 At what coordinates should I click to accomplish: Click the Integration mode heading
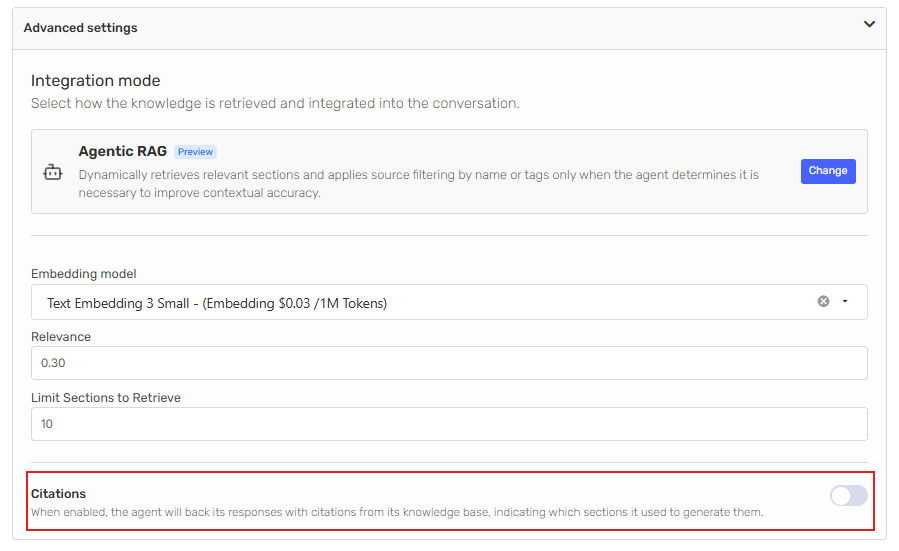(96, 81)
